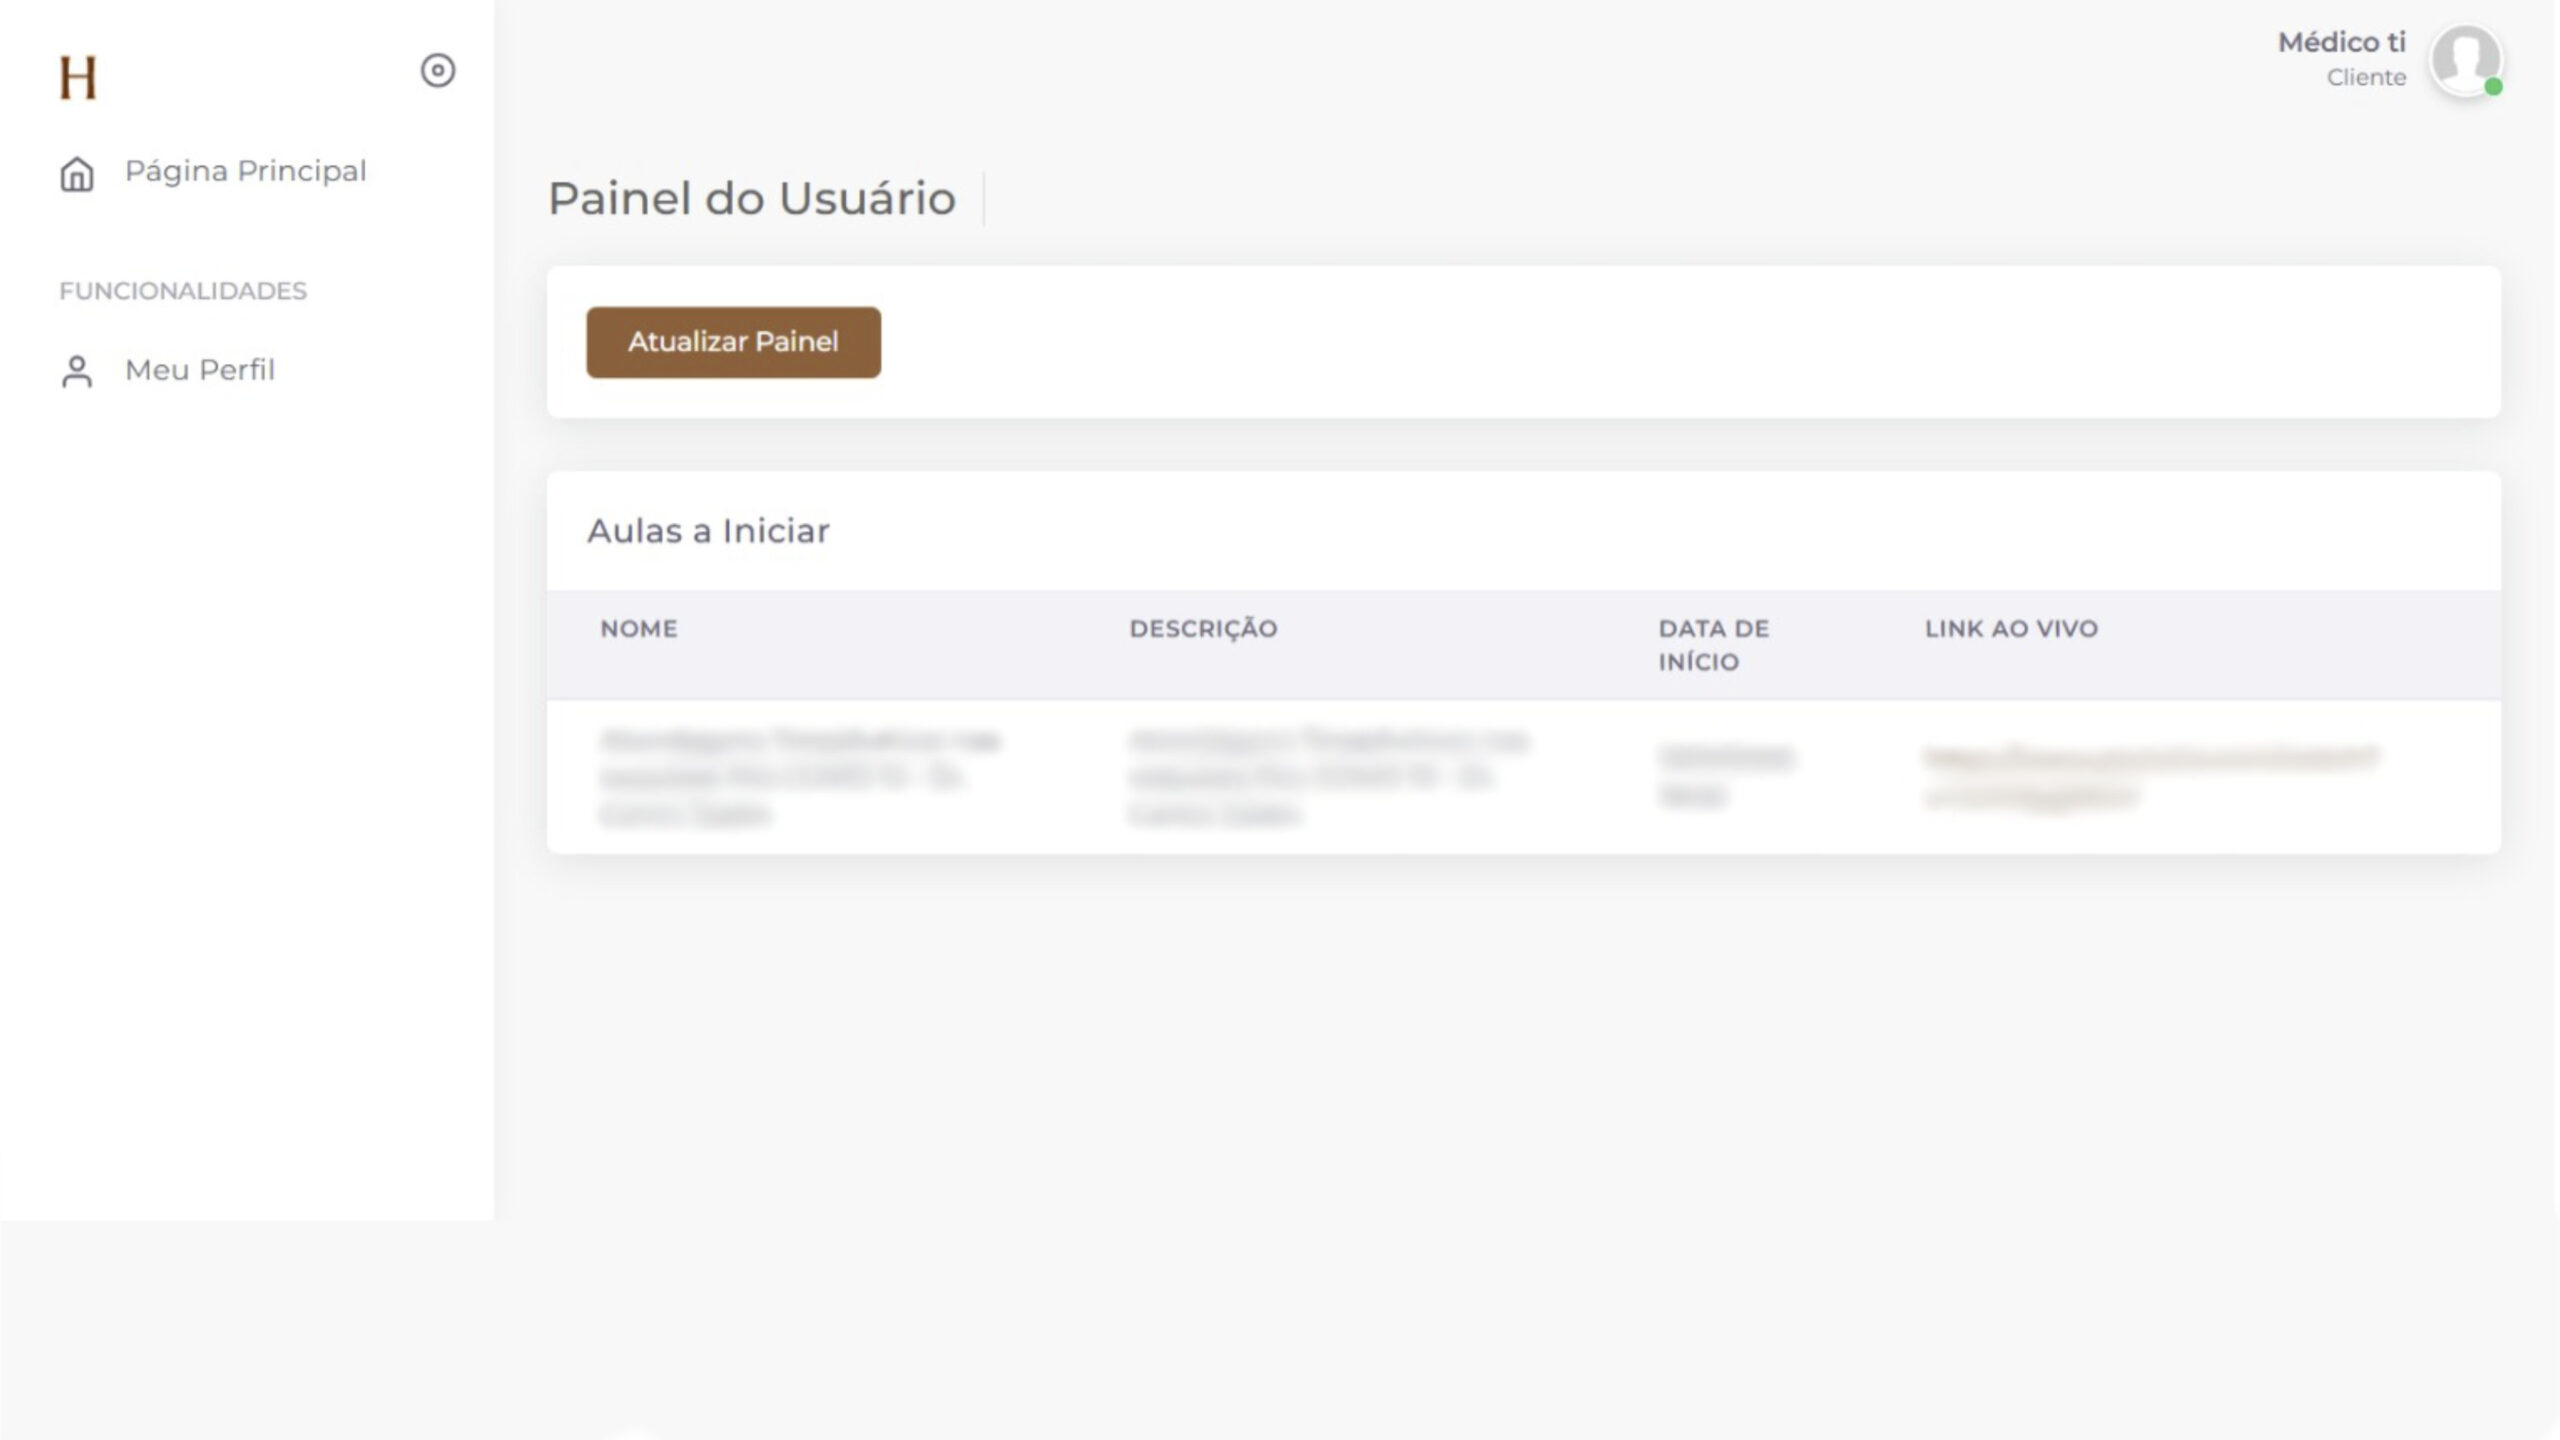2560x1440 pixels.
Task: Click the H logo in sidebar
Action: [78, 77]
